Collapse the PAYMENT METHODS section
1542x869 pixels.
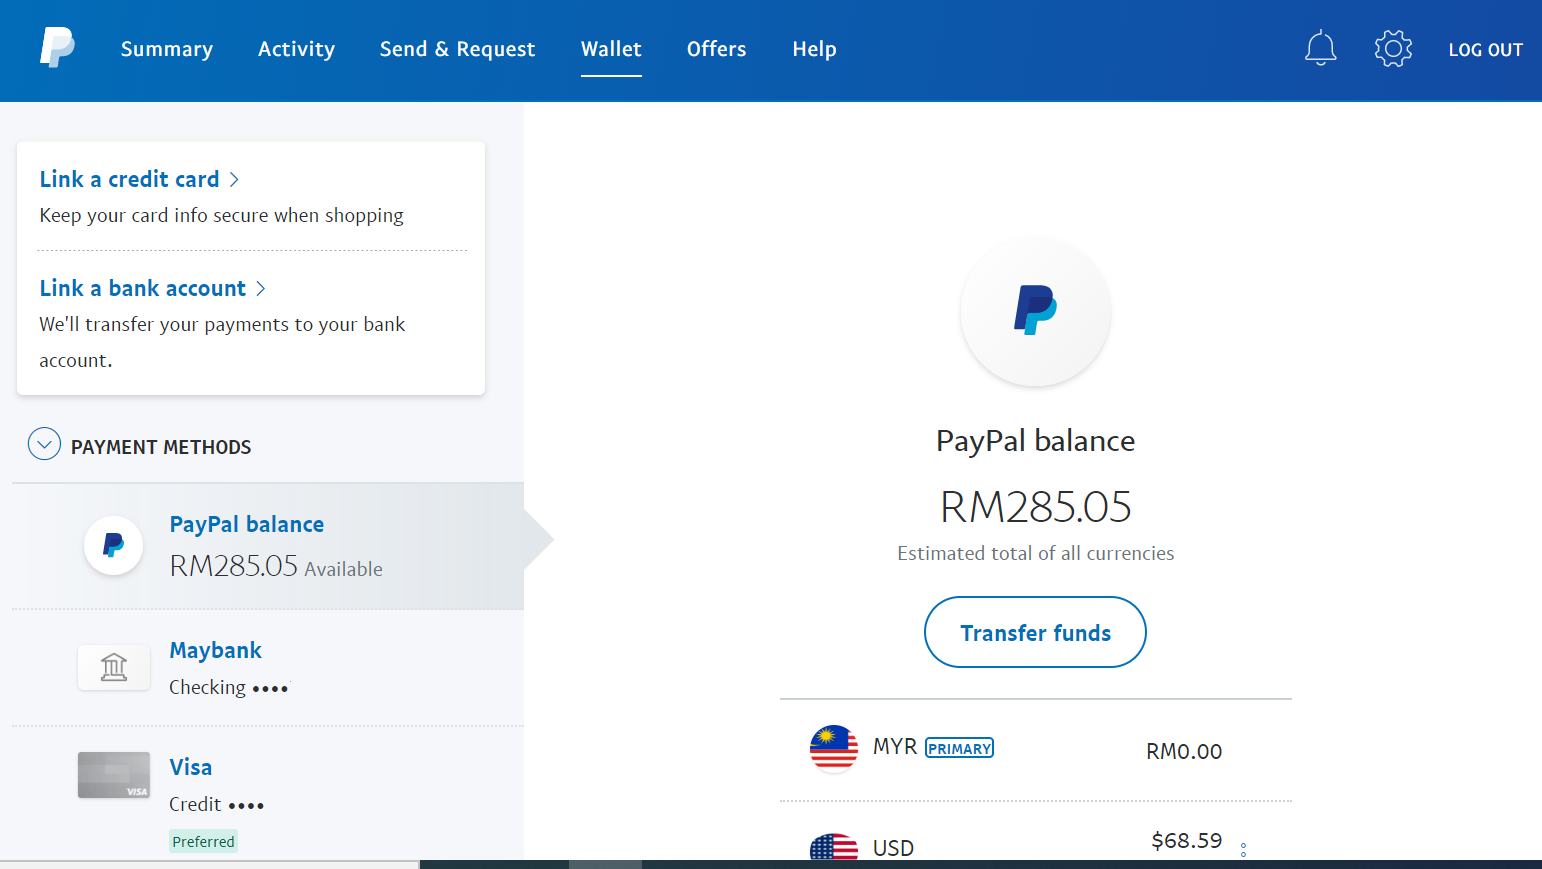click(44, 443)
